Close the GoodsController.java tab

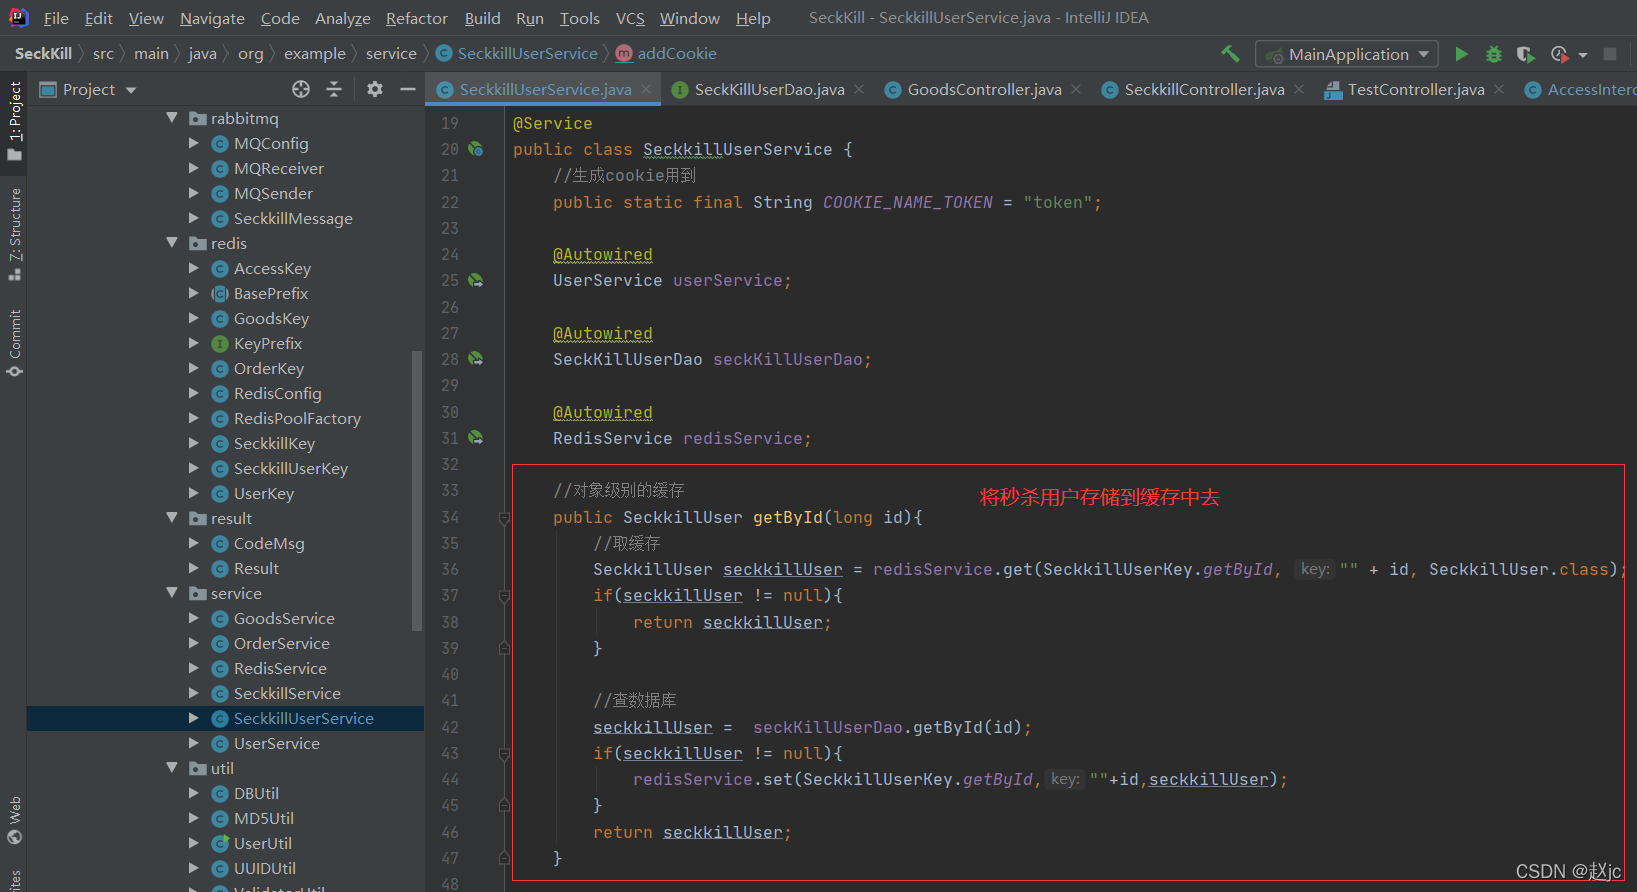pos(1076,89)
